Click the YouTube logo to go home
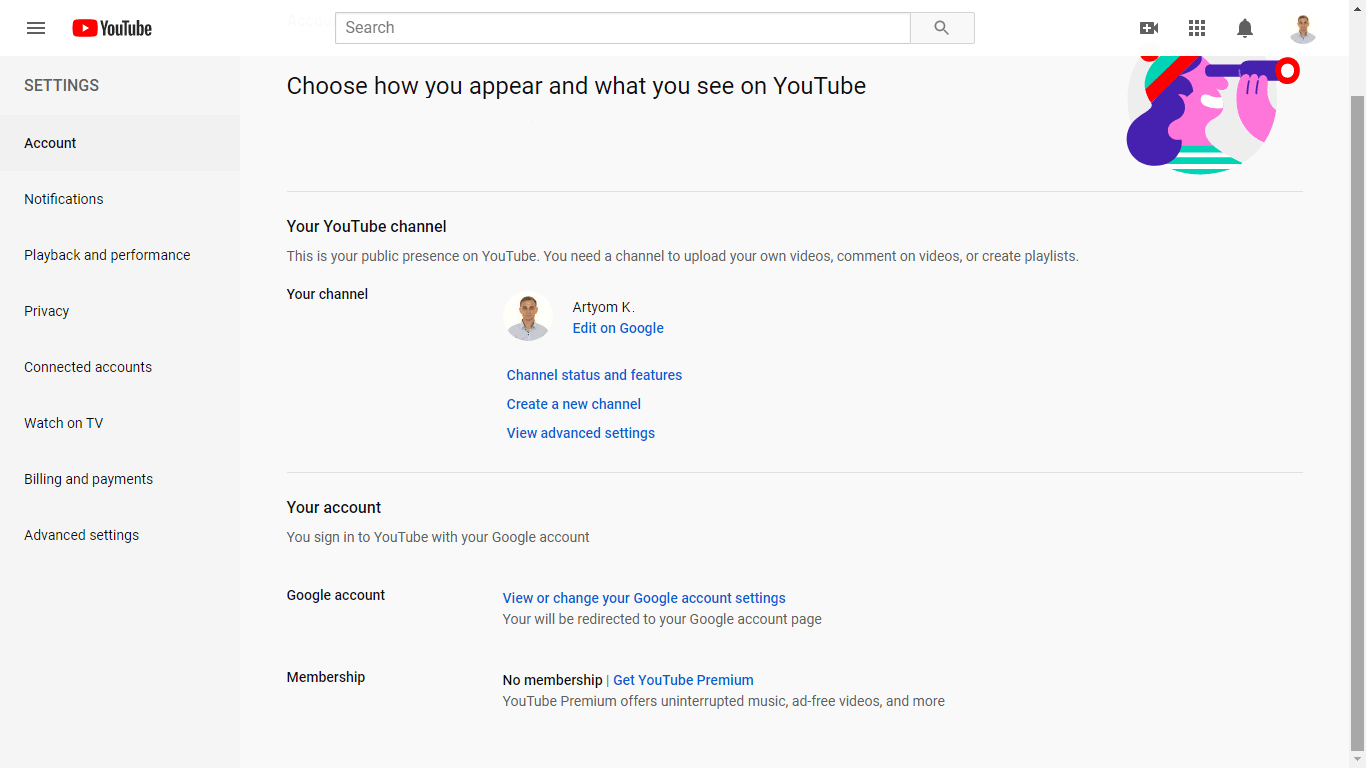The width and height of the screenshot is (1366, 768). click(x=112, y=28)
